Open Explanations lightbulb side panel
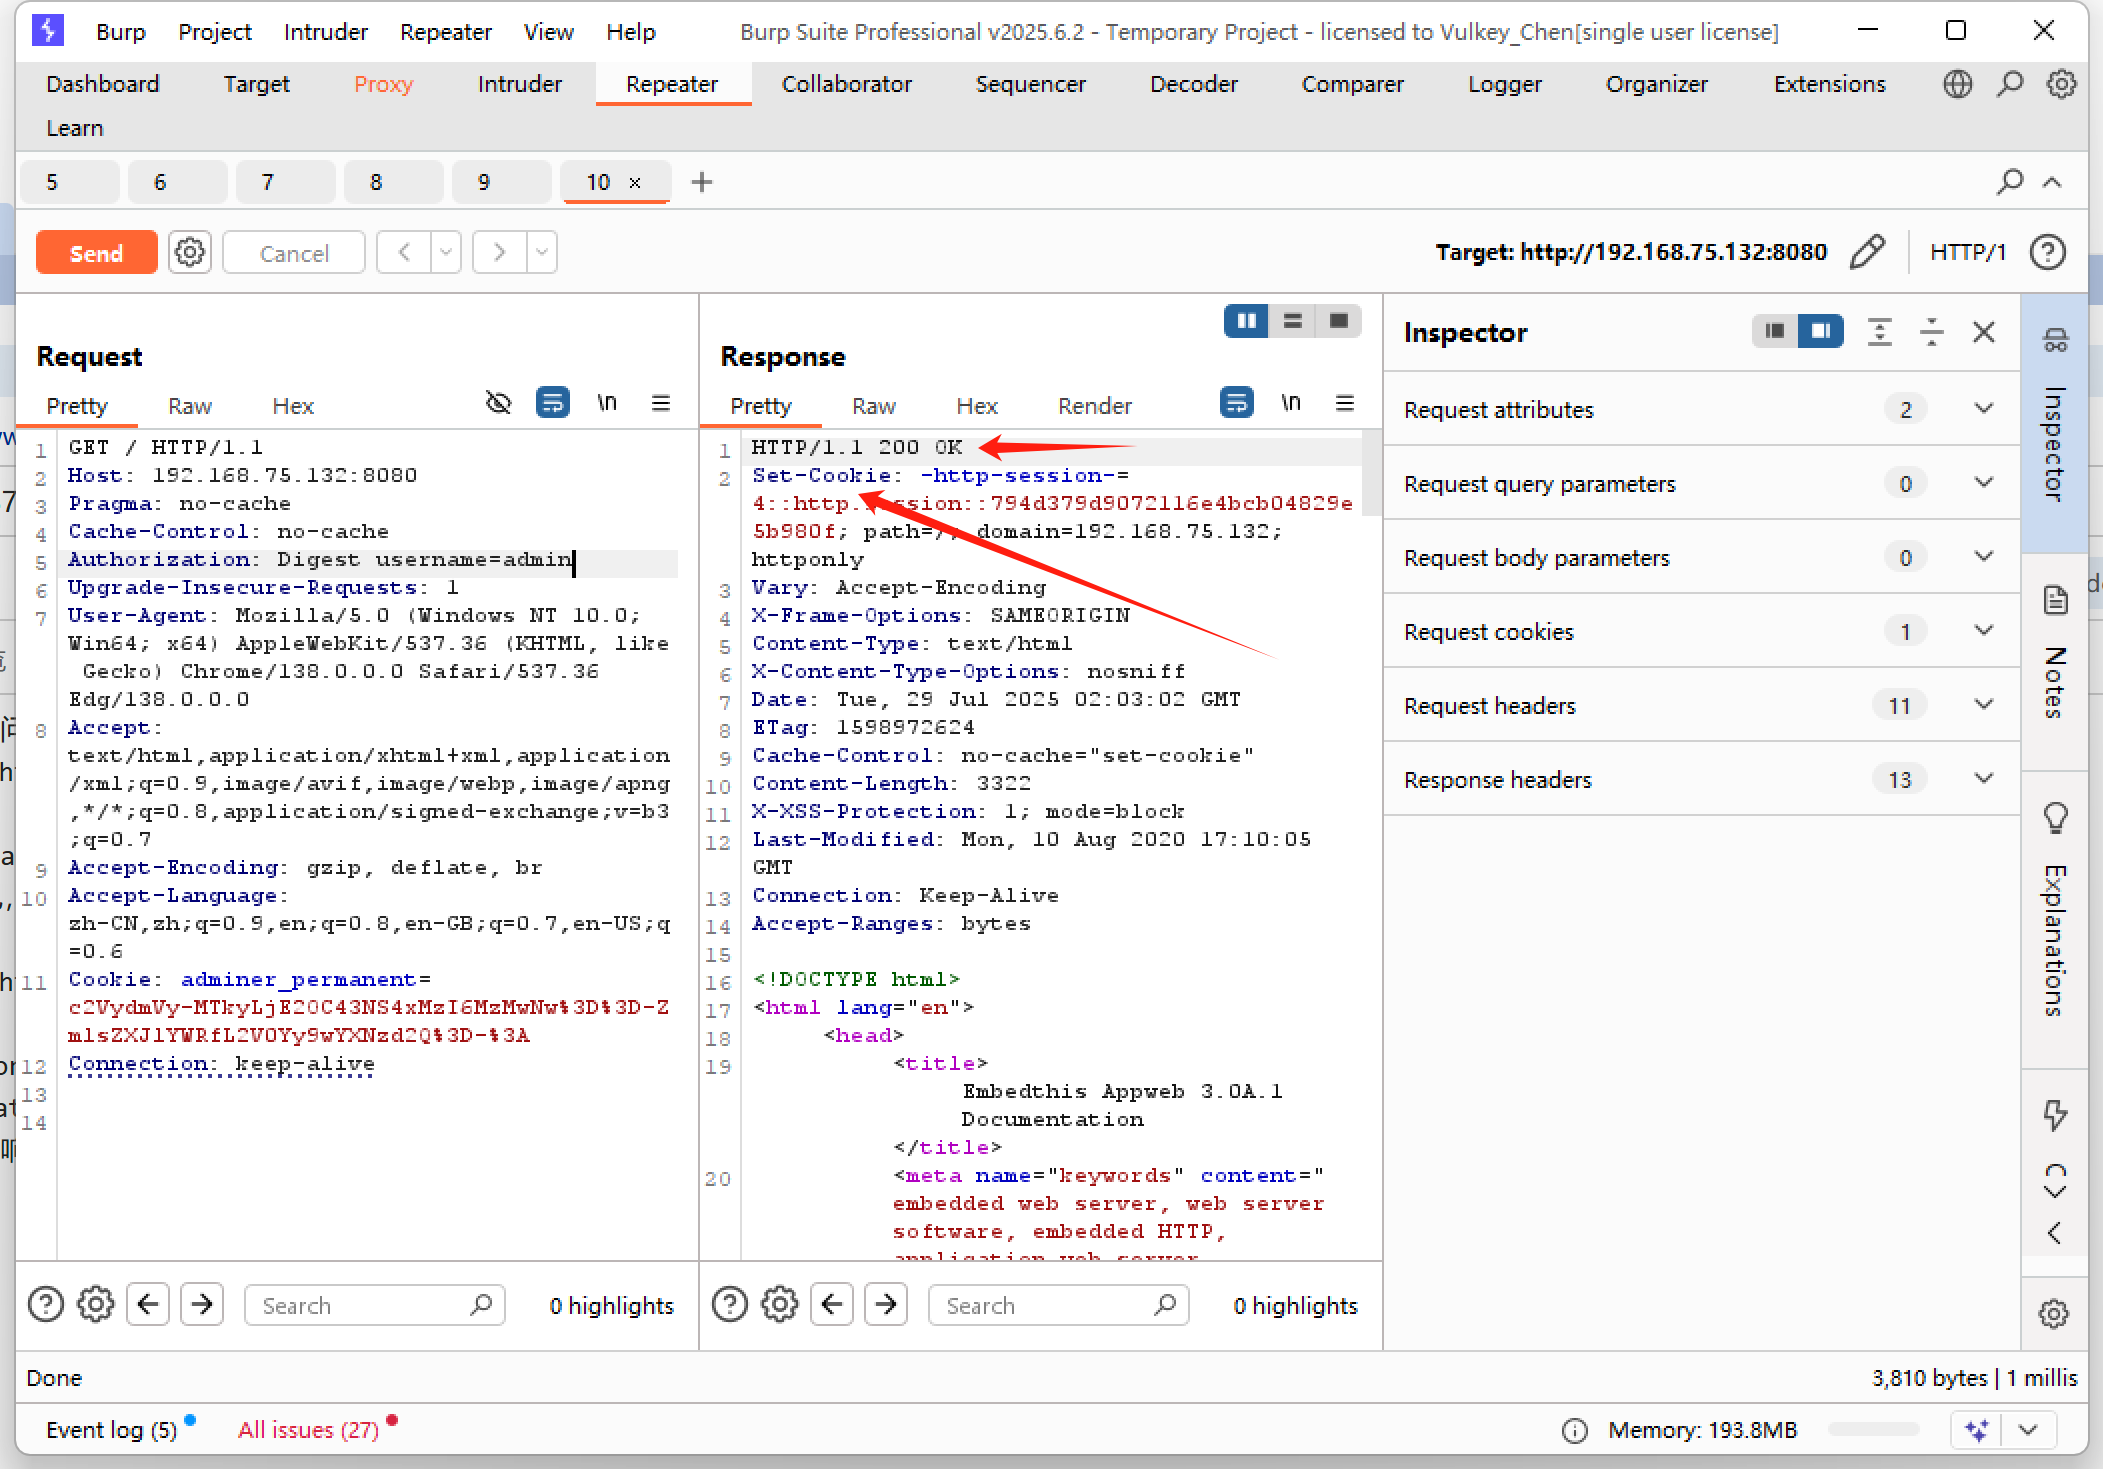Image resolution: width=2103 pixels, height=1469 pixels. 2055,818
